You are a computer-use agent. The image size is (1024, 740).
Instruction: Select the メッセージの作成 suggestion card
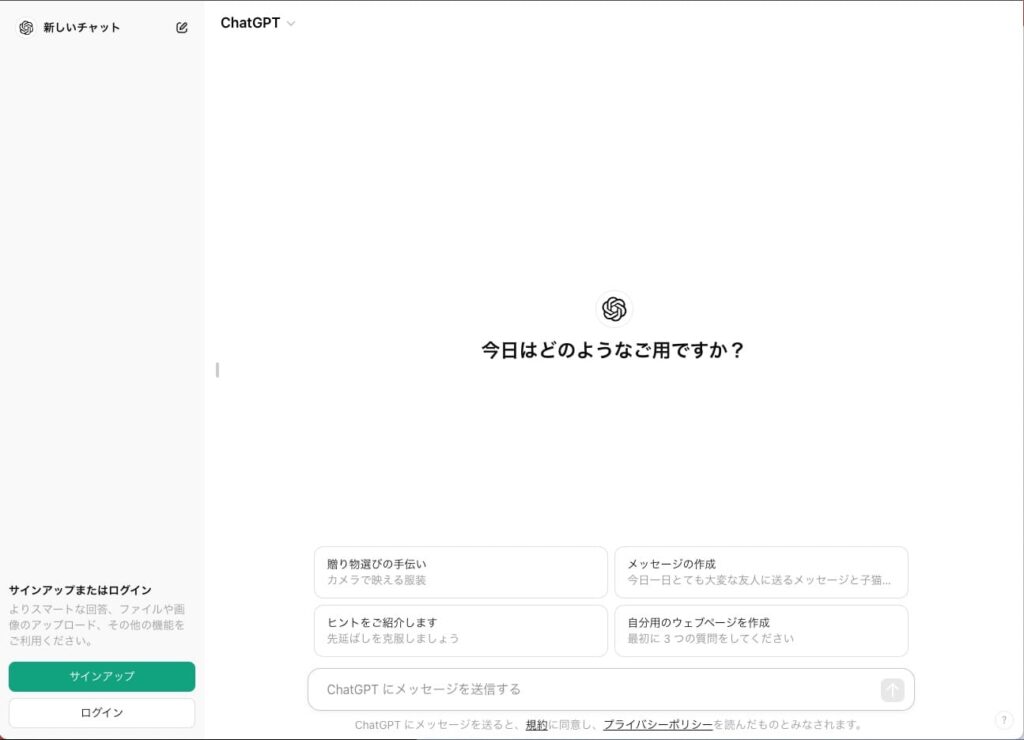click(761, 572)
